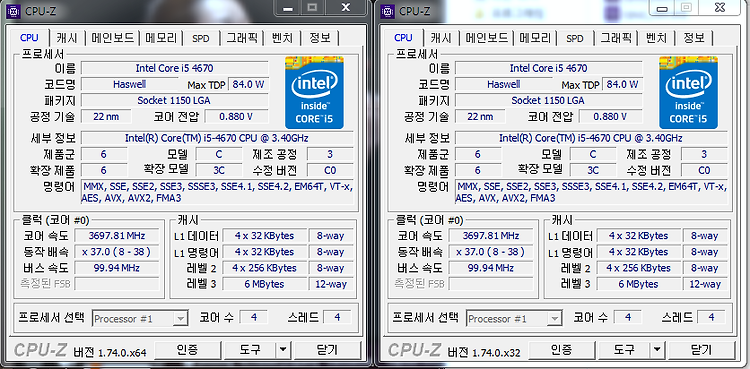
Task: Click 코어 수 value 4 in left window
Action: [x=254, y=317]
